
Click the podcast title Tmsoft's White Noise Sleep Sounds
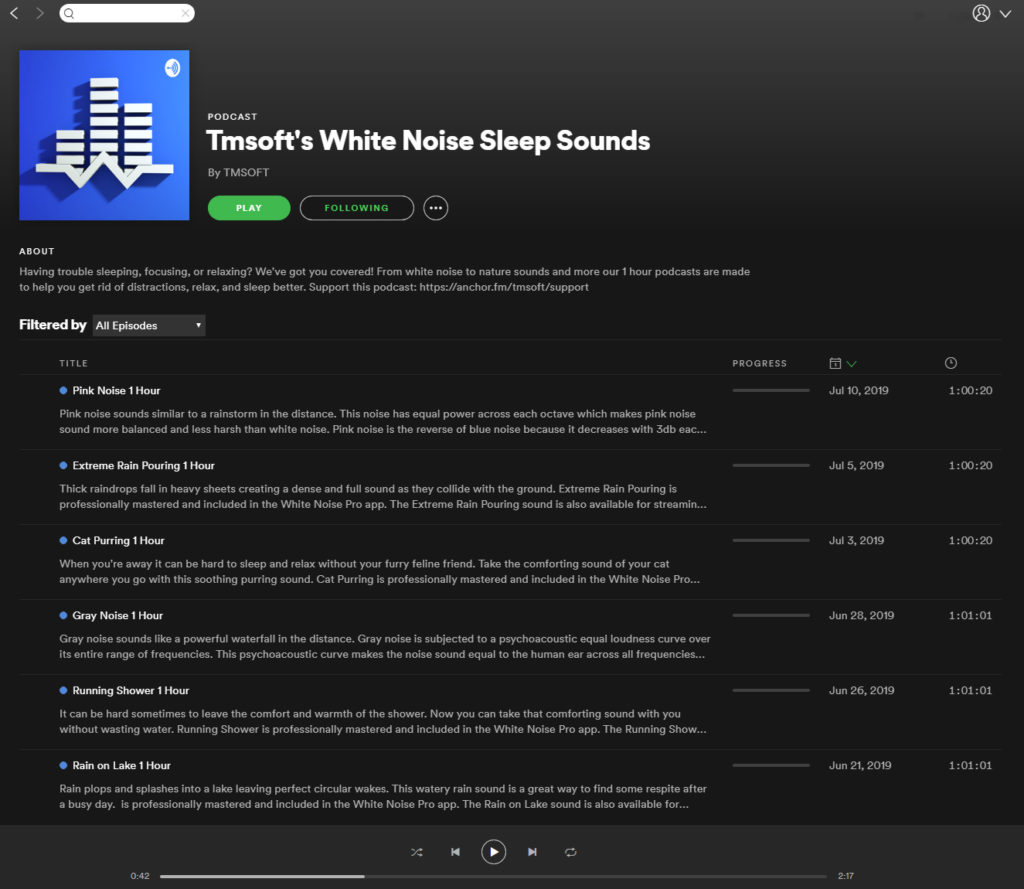coord(428,141)
